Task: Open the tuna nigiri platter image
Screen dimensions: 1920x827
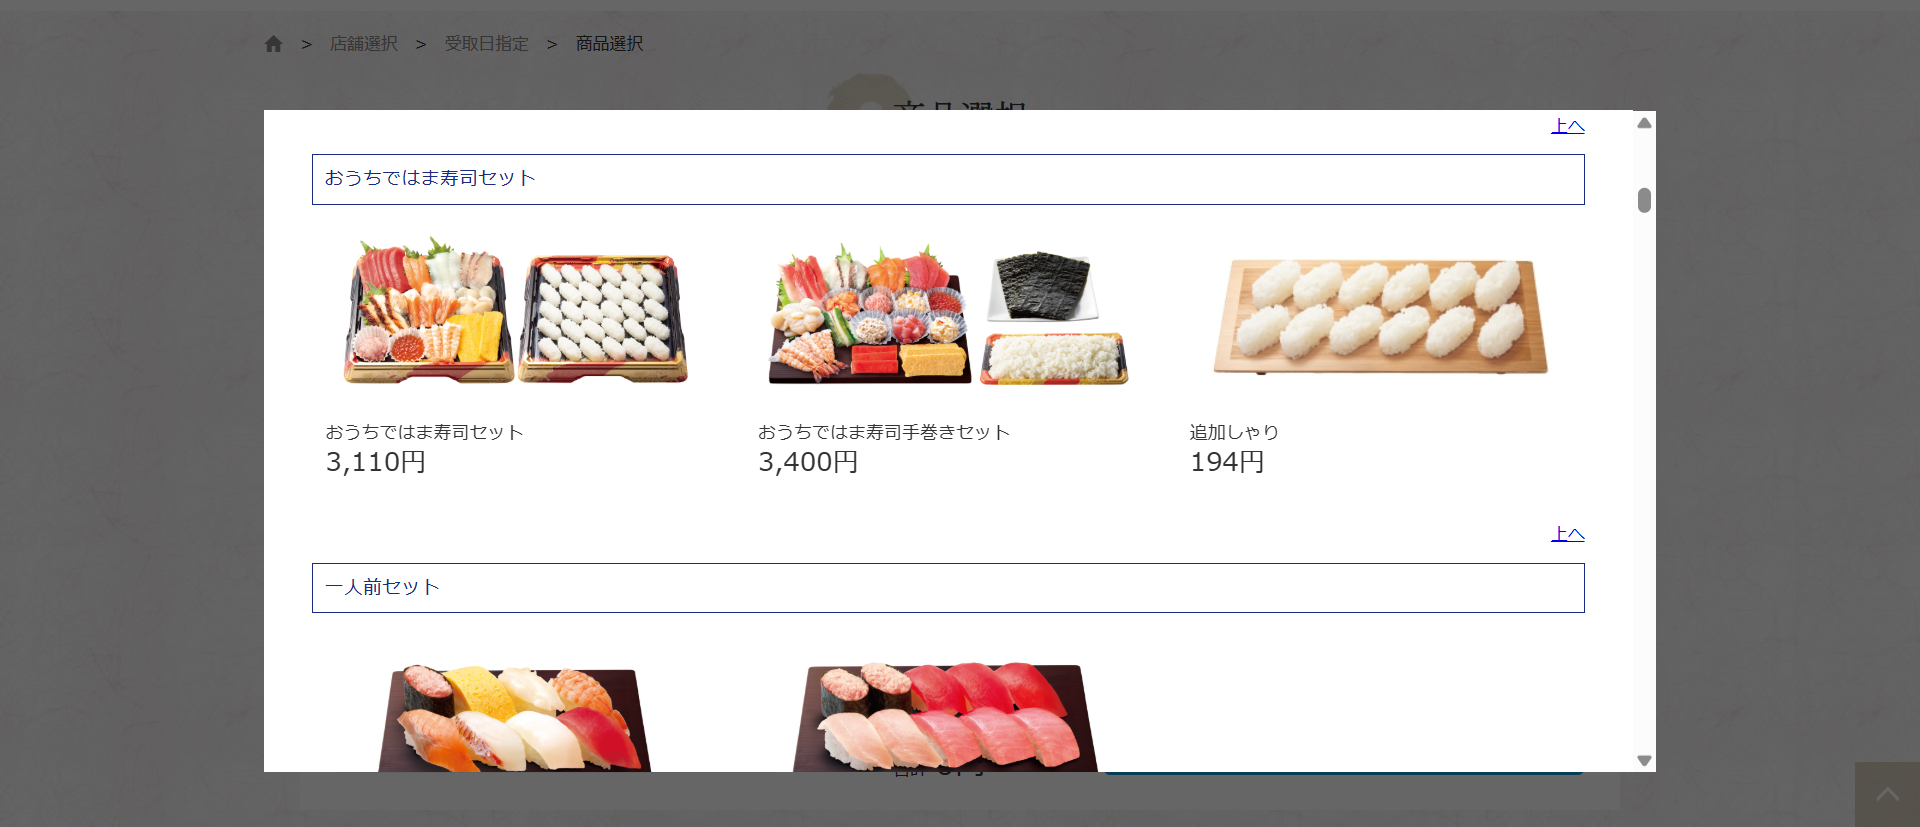Action: pos(946,716)
